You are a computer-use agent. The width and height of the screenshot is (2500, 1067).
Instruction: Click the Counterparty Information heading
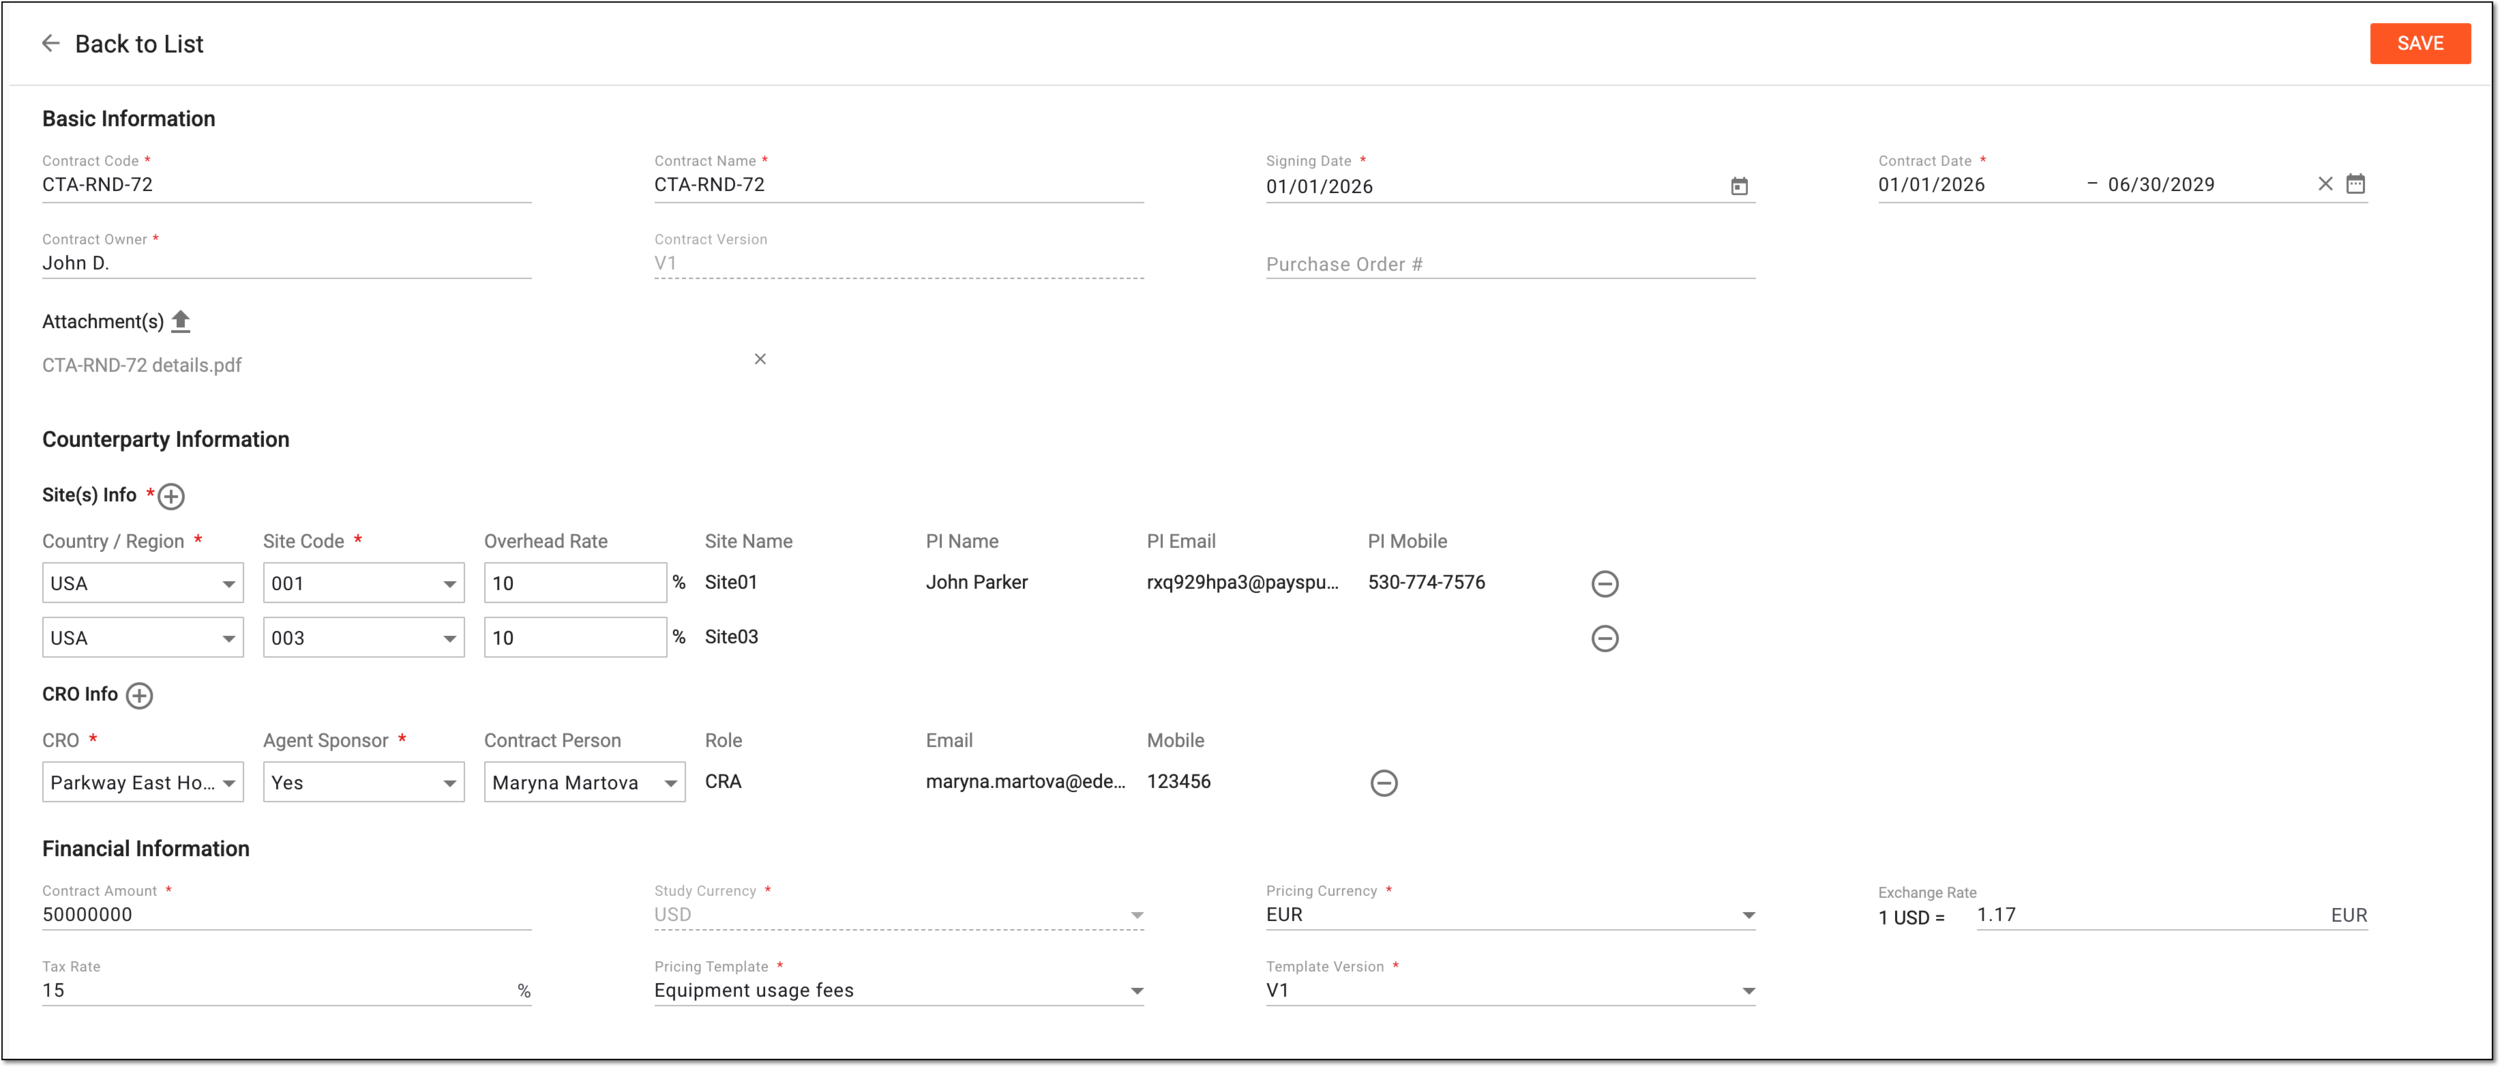(166, 440)
